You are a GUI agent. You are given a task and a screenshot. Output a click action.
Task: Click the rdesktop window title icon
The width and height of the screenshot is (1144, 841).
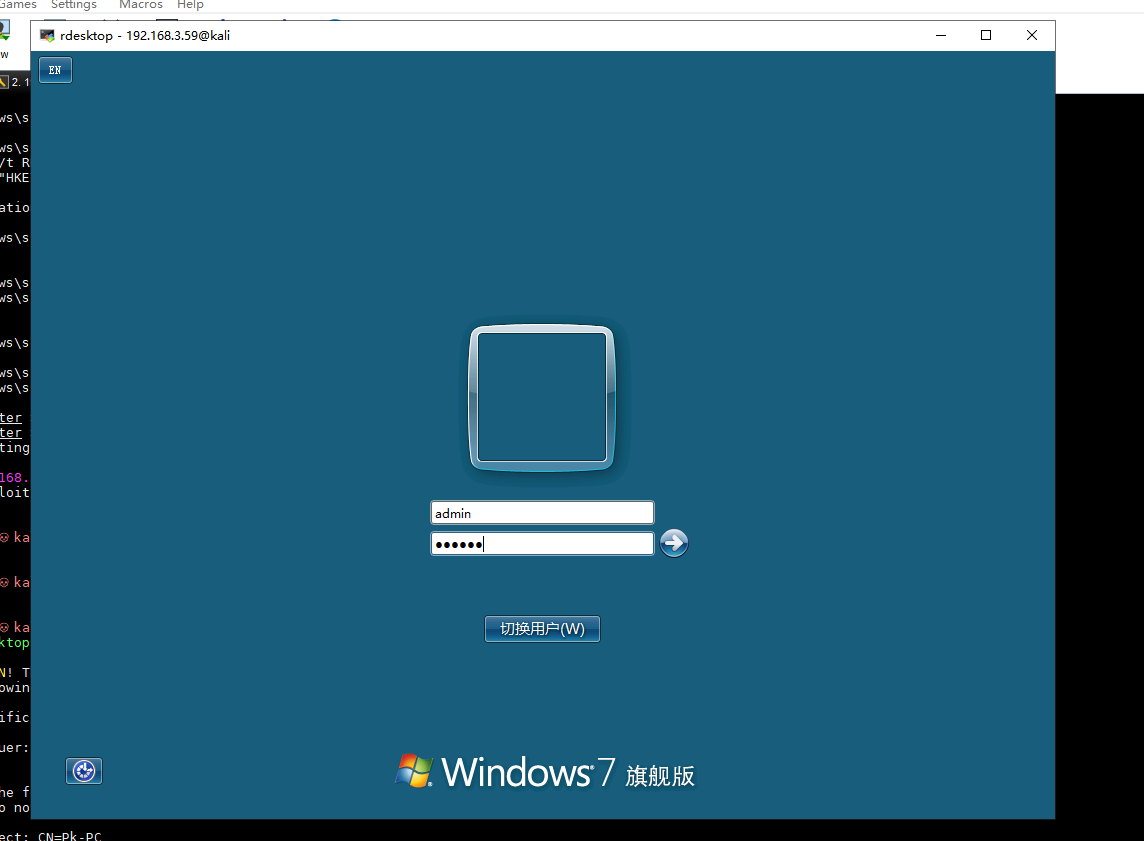[47, 36]
